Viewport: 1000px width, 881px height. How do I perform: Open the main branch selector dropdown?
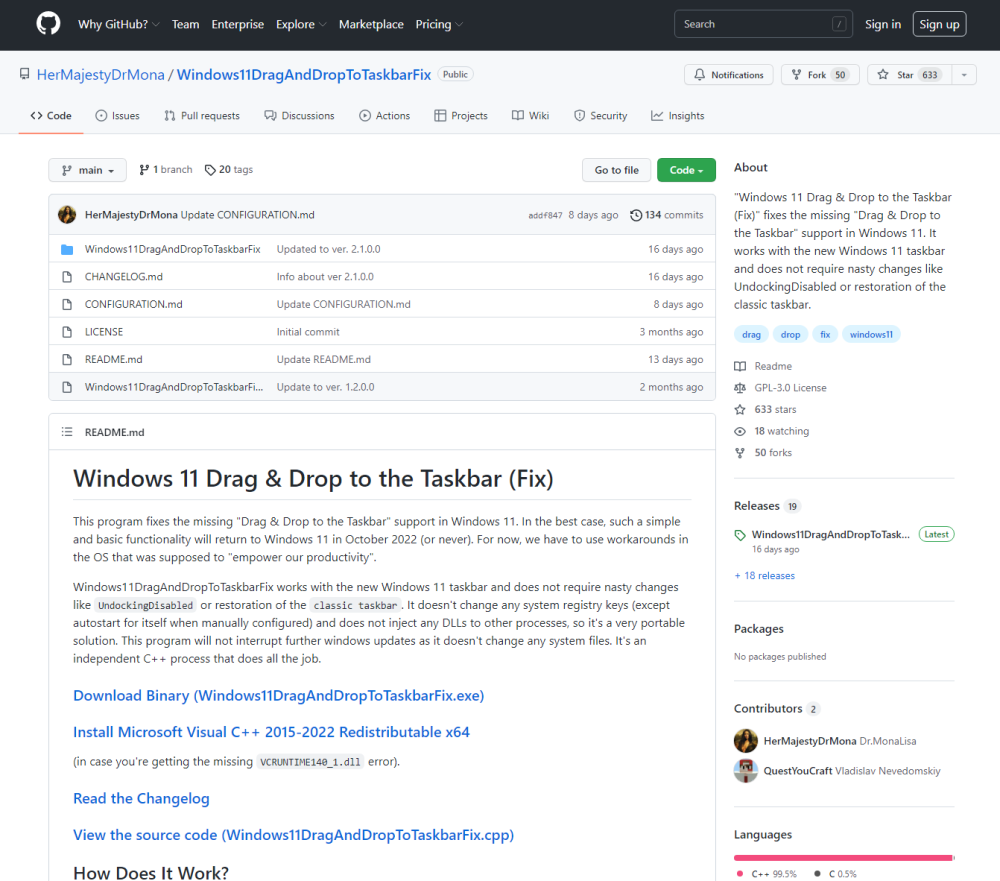[x=88, y=170]
